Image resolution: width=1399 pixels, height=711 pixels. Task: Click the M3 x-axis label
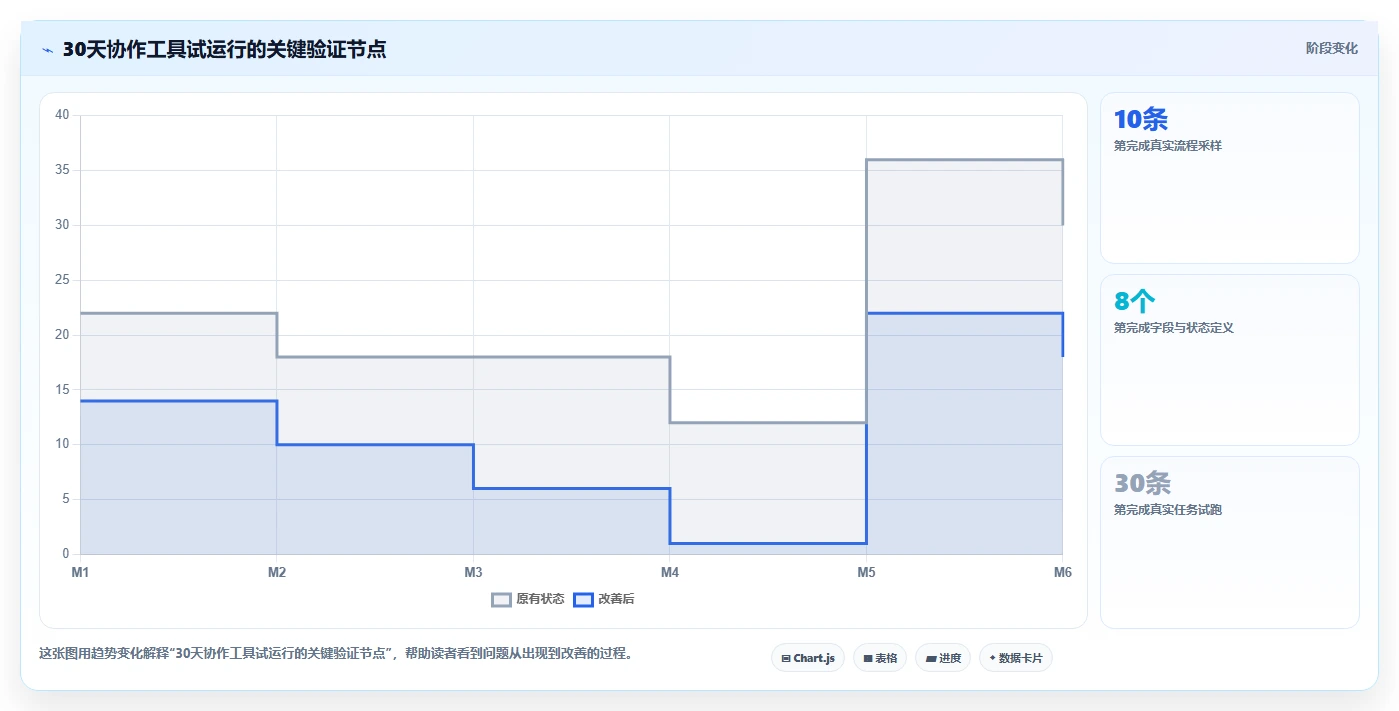473,573
